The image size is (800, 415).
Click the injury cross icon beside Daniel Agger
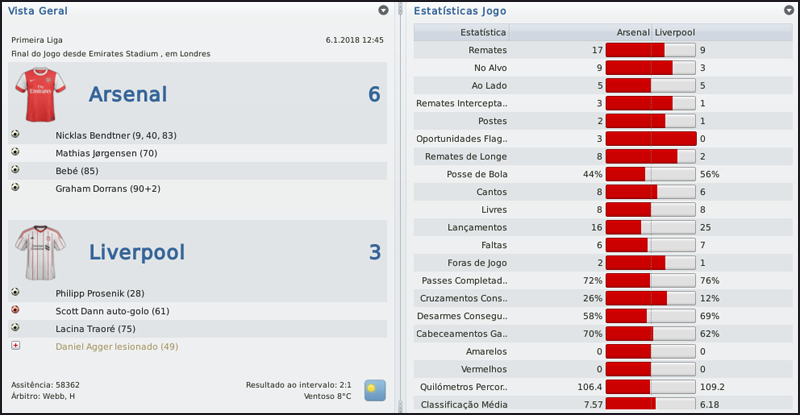pyautogui.click(x=16, y=346)
